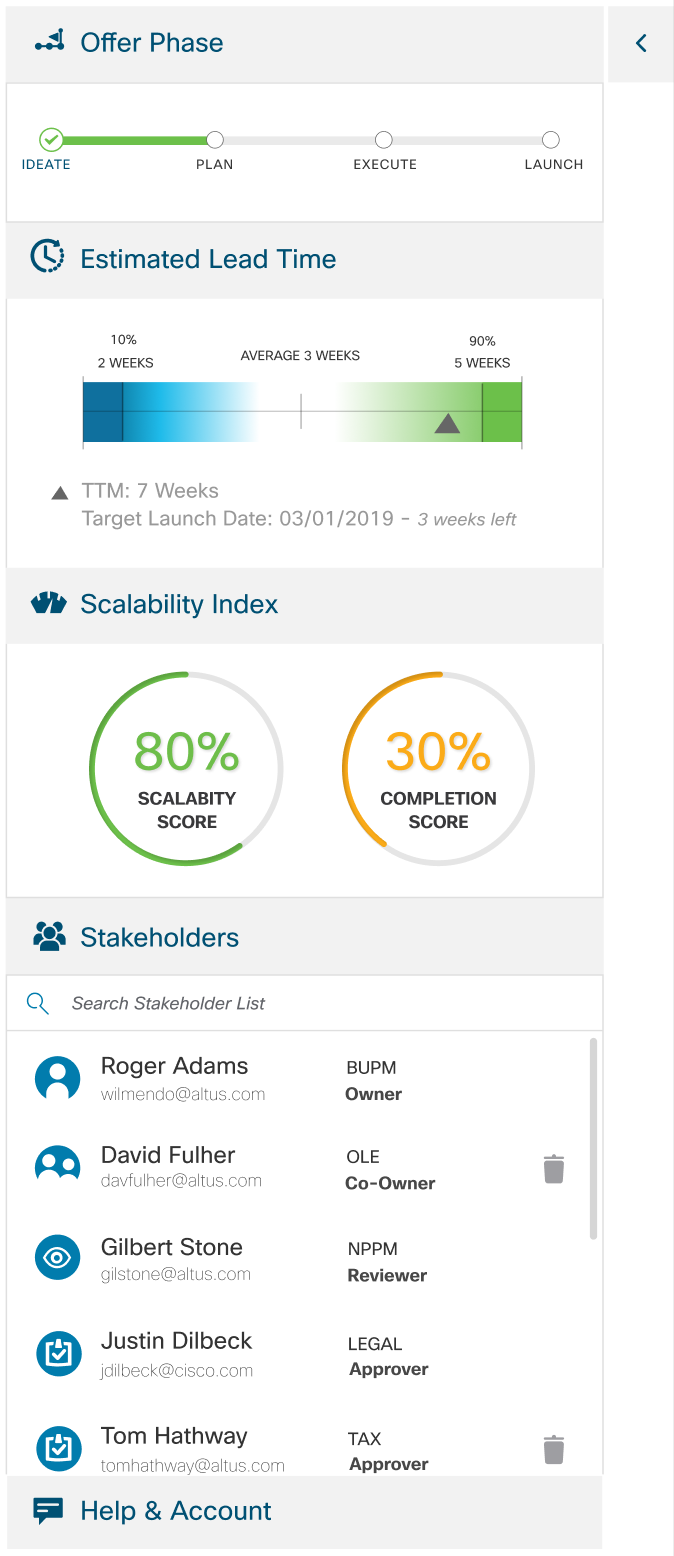This screenshot has height=1556, width=674.
Task: Open Roger Adams stakeholder entry
Action: [175, 1078]
